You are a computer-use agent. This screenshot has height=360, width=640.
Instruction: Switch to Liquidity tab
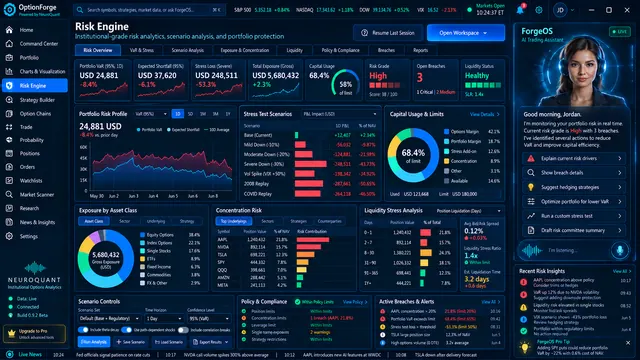[294, 50]
